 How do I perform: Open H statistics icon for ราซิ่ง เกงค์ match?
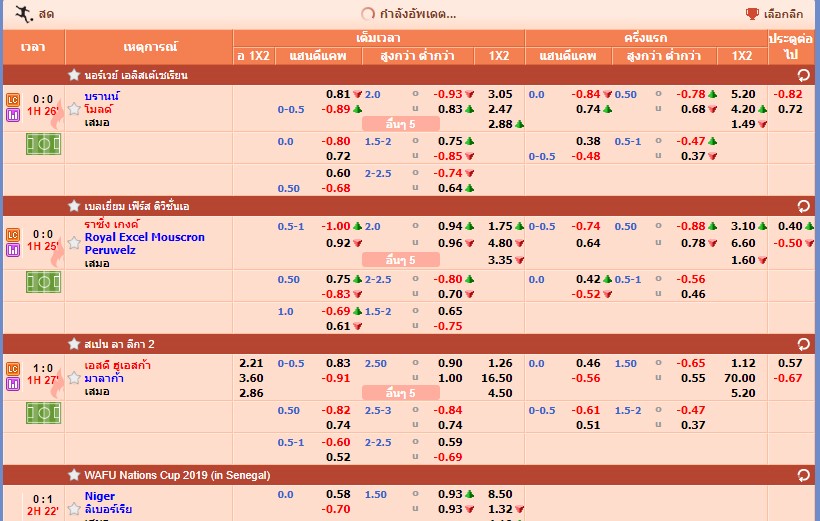pyautogui.click(x=13, y=250)
